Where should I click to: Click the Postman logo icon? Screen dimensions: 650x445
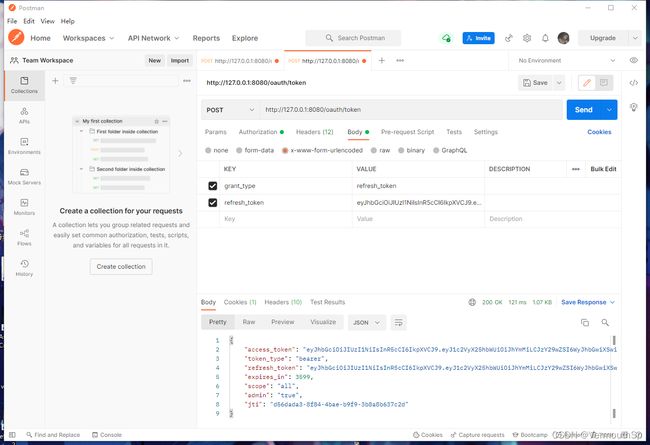tap(16, 37)
